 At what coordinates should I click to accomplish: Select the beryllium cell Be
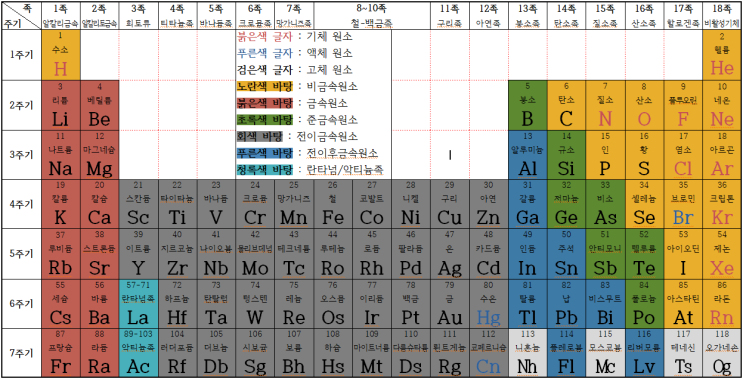[100, 106]
